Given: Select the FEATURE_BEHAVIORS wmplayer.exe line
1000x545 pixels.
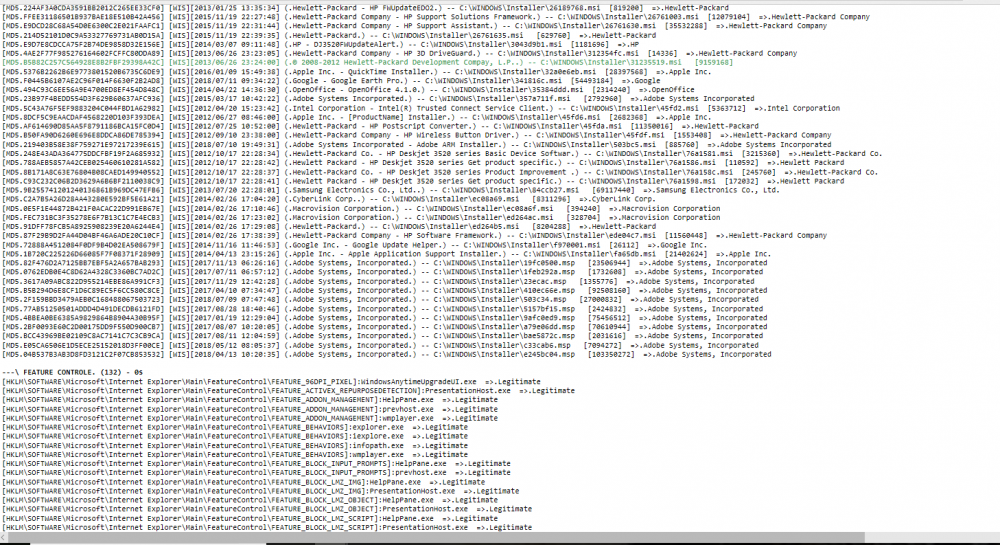Looking at the screenshot, I should 235,454.
